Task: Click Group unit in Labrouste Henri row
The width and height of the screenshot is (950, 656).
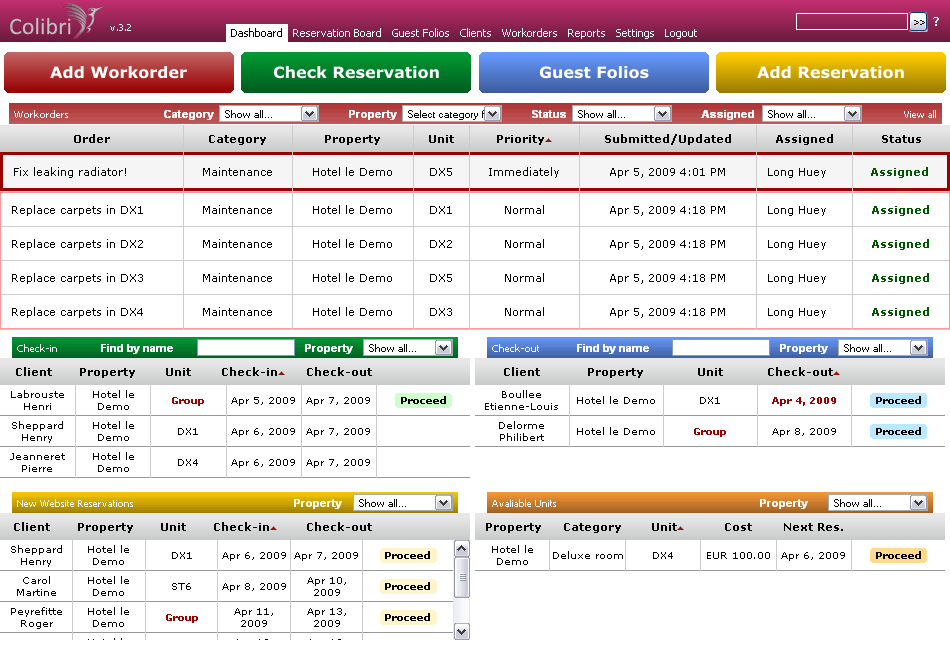Action: [187, 400]
